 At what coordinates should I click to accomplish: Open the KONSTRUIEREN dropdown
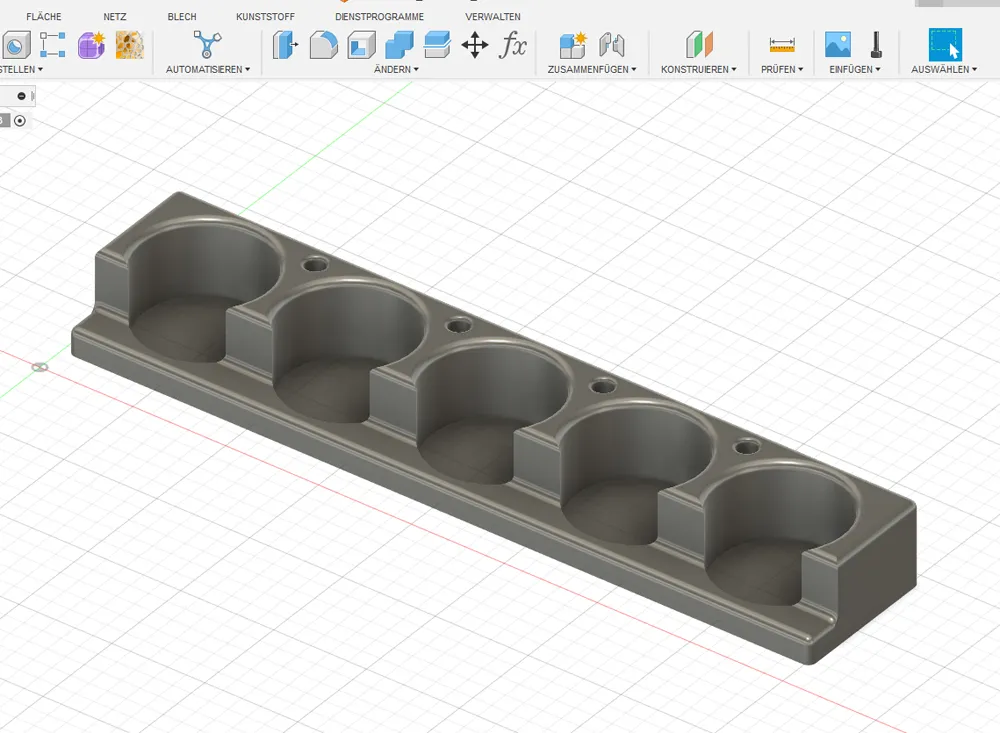(698, 70)
